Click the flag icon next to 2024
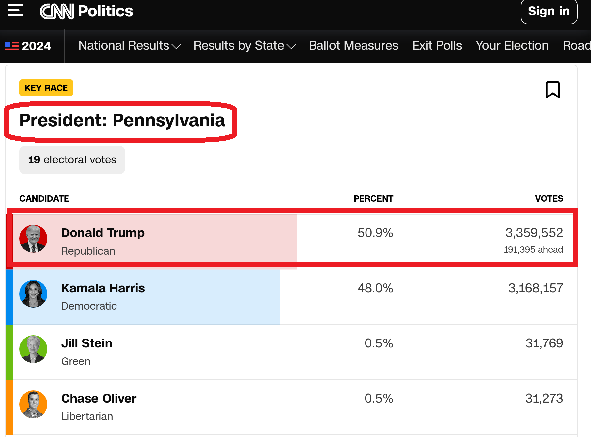 pyautogui.click(x=12, y=46)
